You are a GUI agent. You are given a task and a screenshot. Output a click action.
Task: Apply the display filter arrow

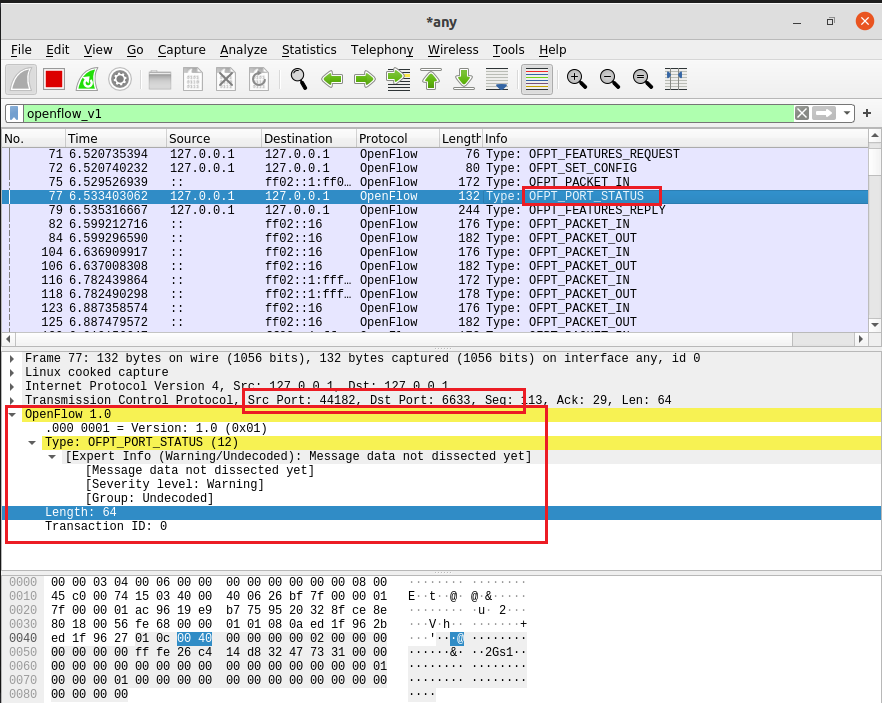pos(824,113)
